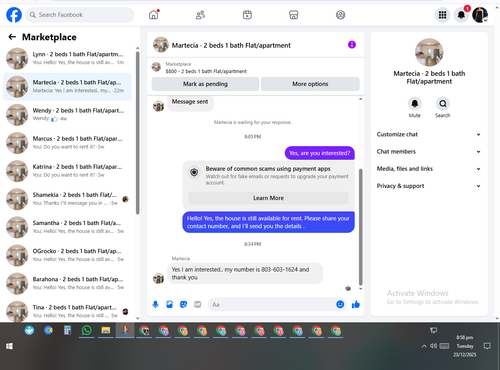500x370 pixels.
Task: Open the emoji picker in message box
Action: point(340,304)
